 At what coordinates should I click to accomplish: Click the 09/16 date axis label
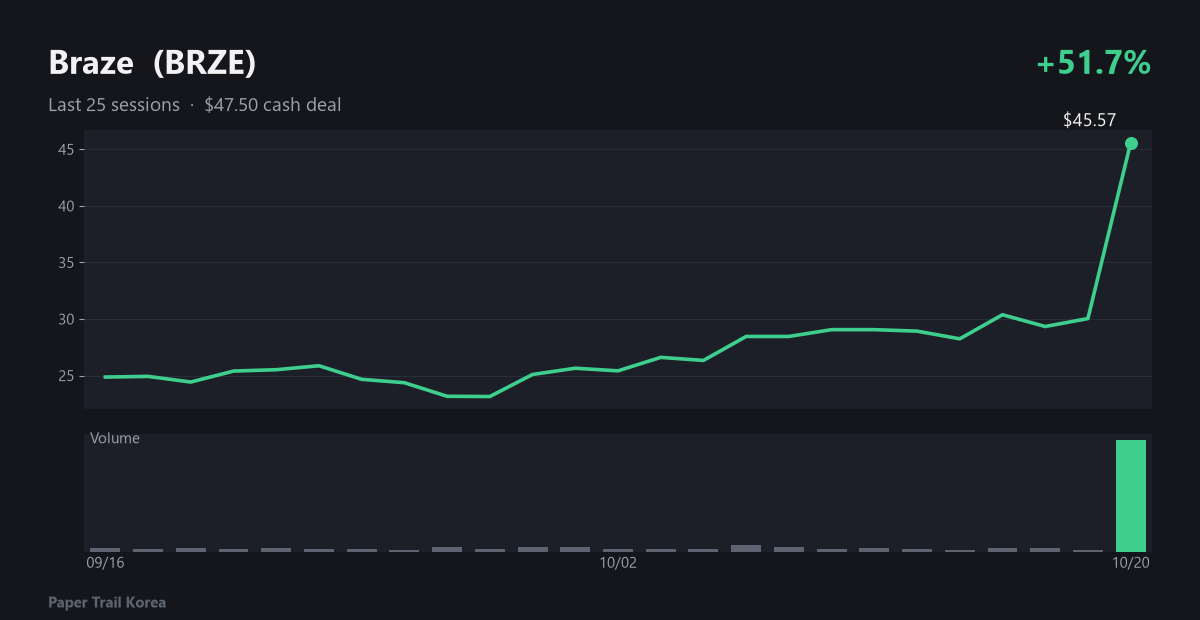(105, 563)
